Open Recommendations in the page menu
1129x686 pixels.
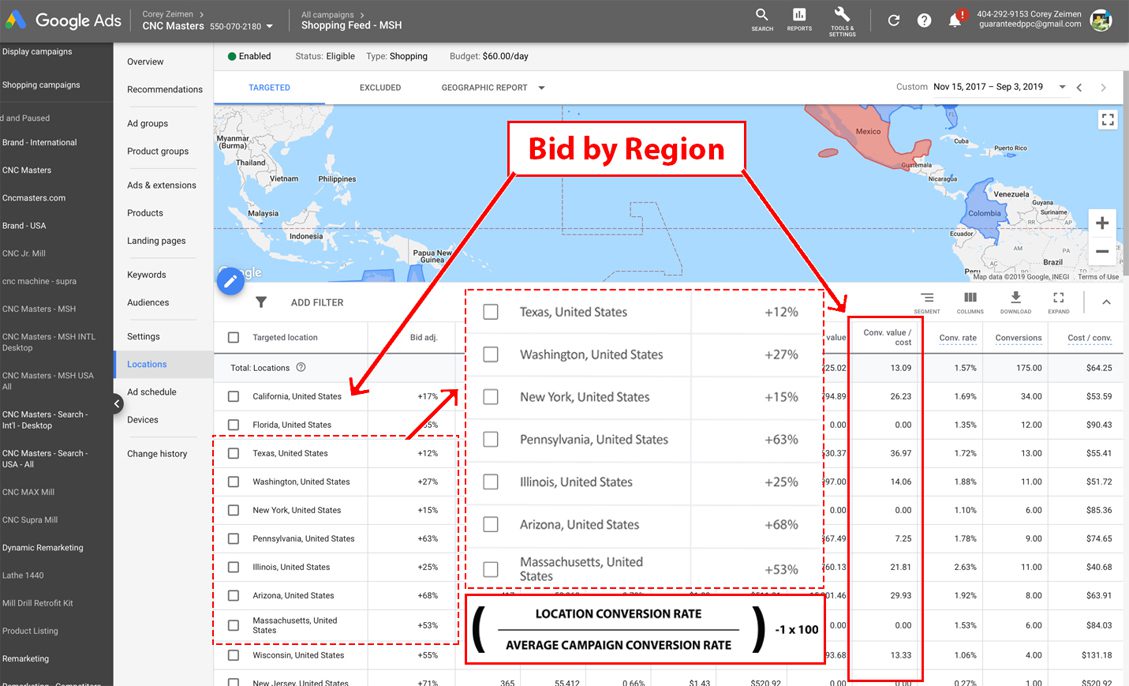(165, 89)
